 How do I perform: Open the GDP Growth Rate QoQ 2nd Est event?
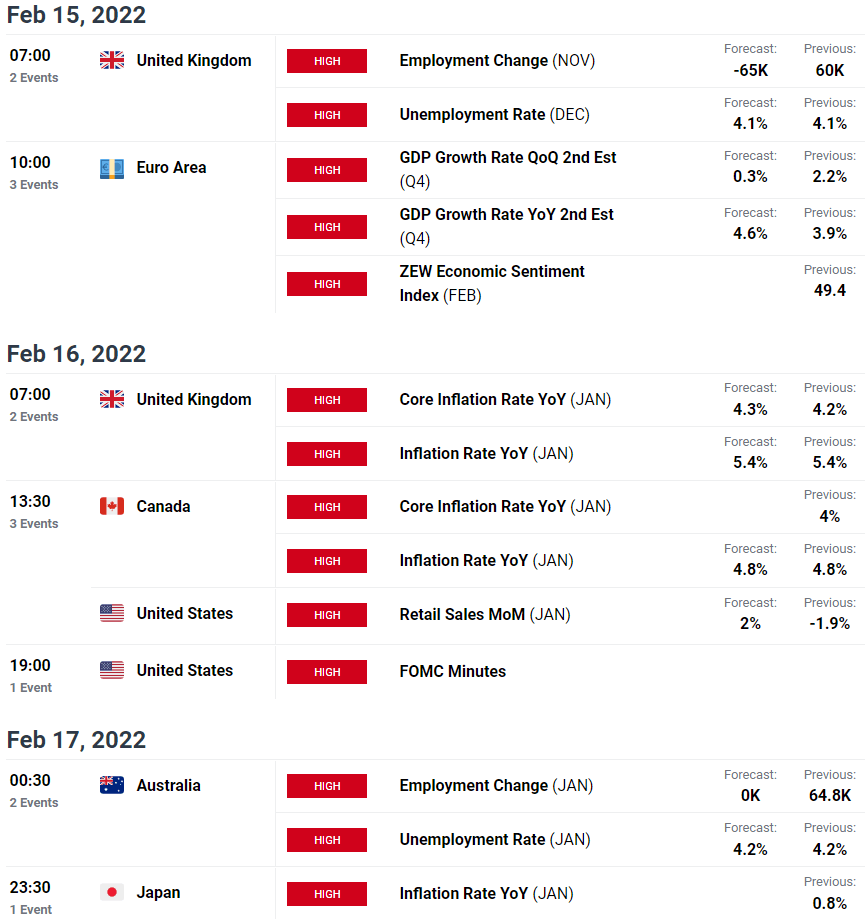[x=508, y=169]
